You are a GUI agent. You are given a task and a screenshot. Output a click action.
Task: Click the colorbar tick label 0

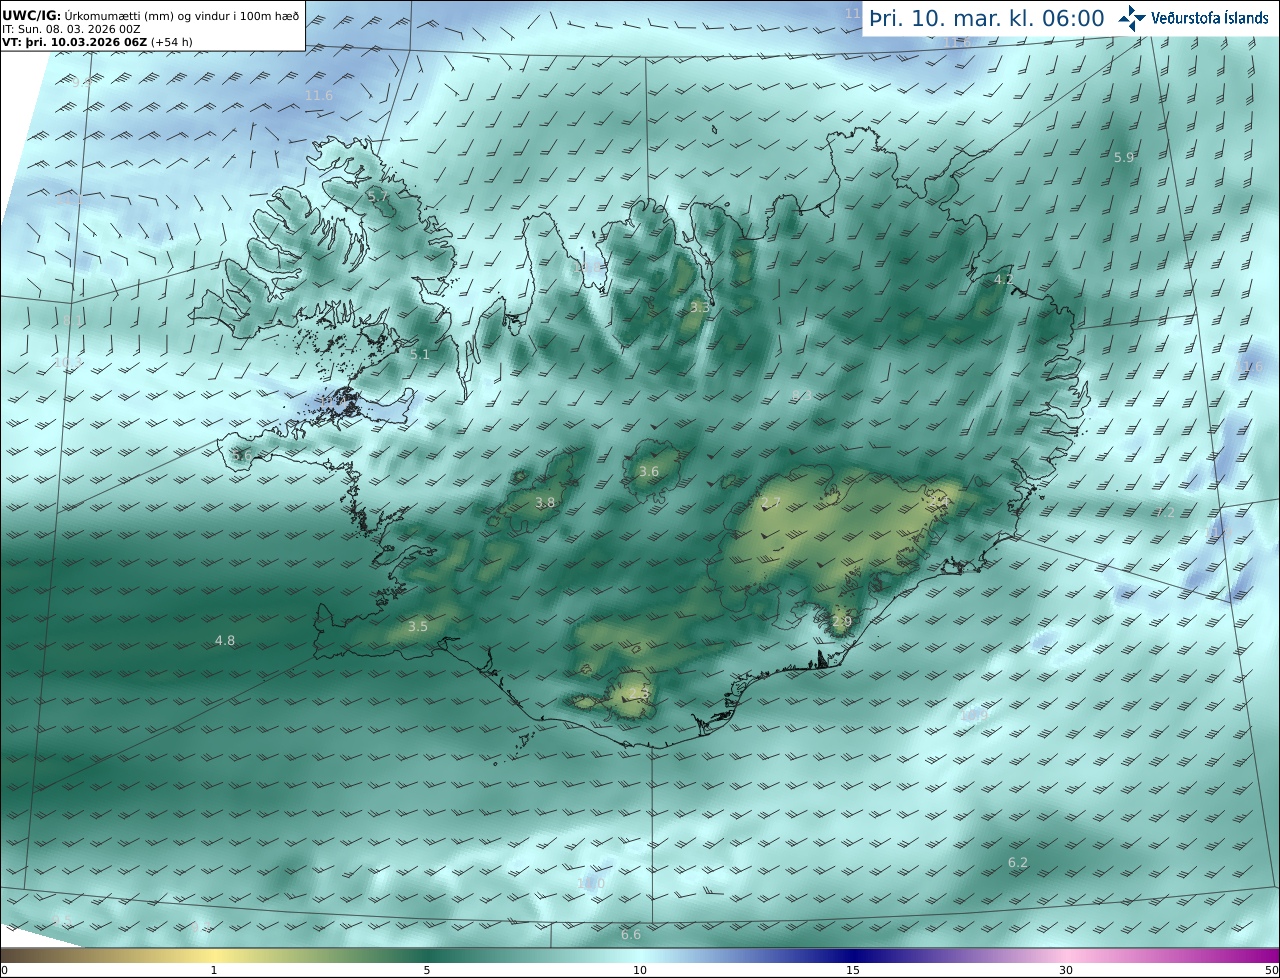coord(4,970)
